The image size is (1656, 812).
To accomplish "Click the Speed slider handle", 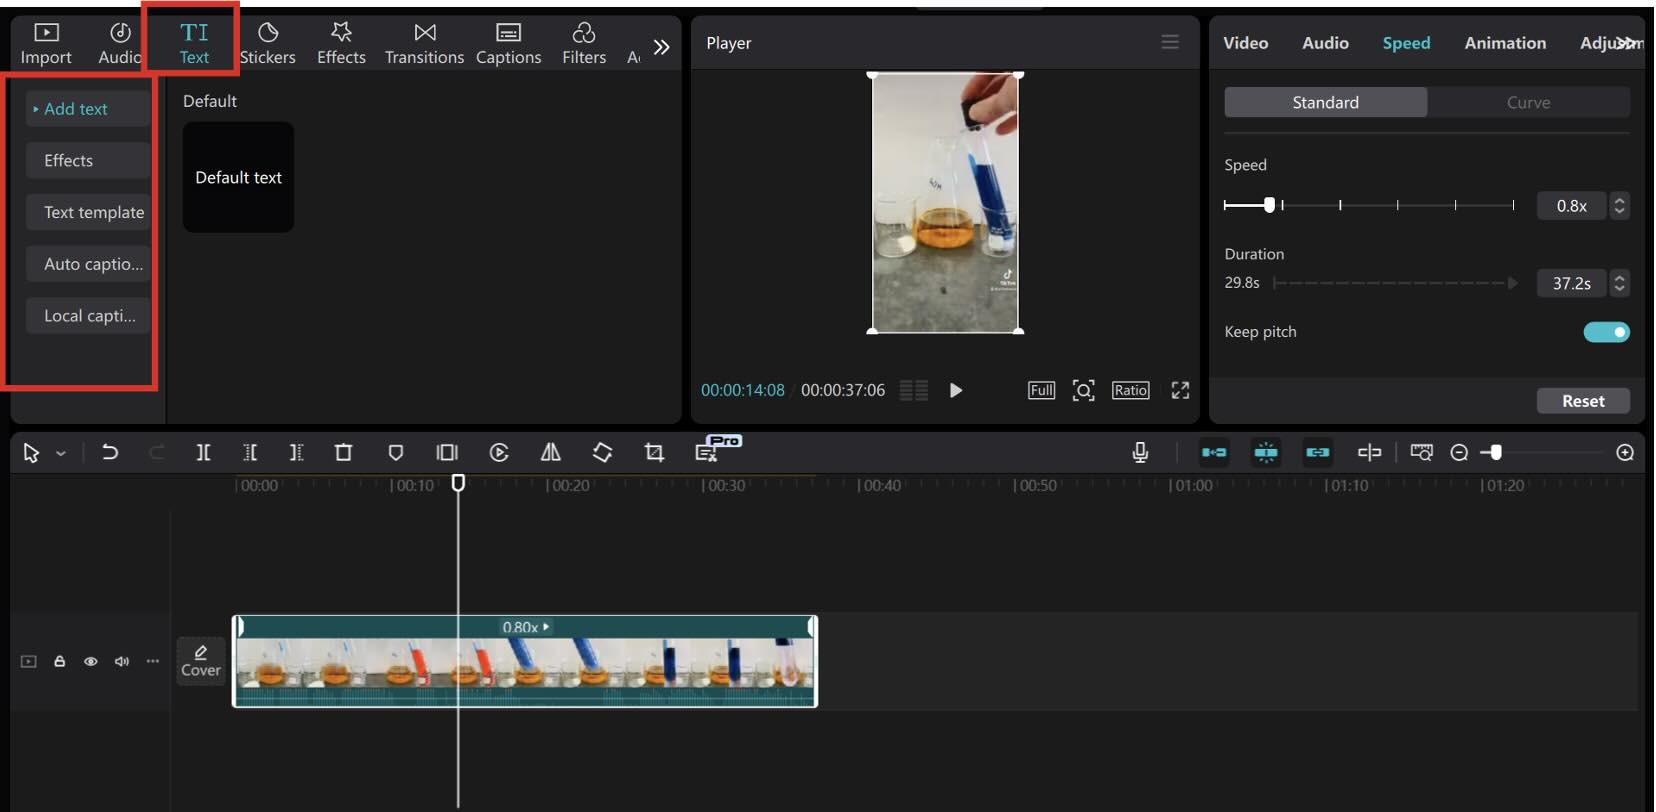I will (1269, 205).
